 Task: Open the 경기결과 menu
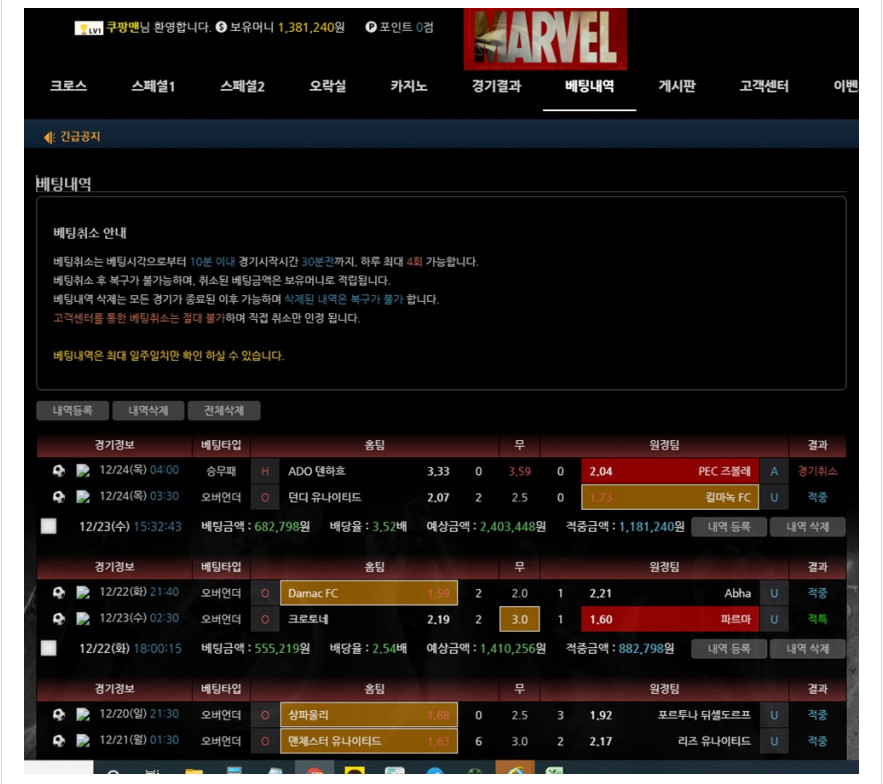tap(496, 87)
